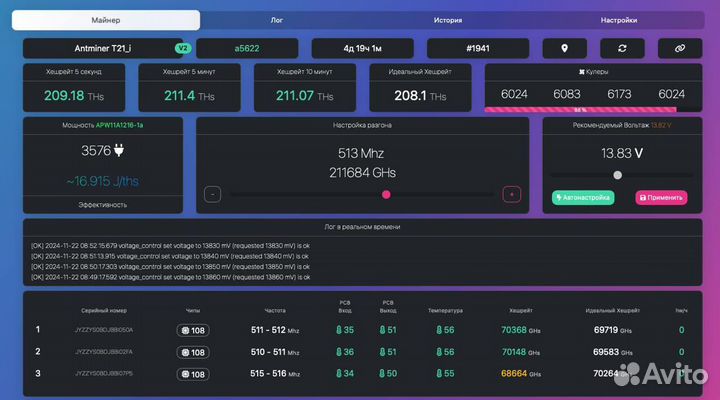Open the Лог tab
The width and height of the screenshot is (720, 400).
(277, 20)
